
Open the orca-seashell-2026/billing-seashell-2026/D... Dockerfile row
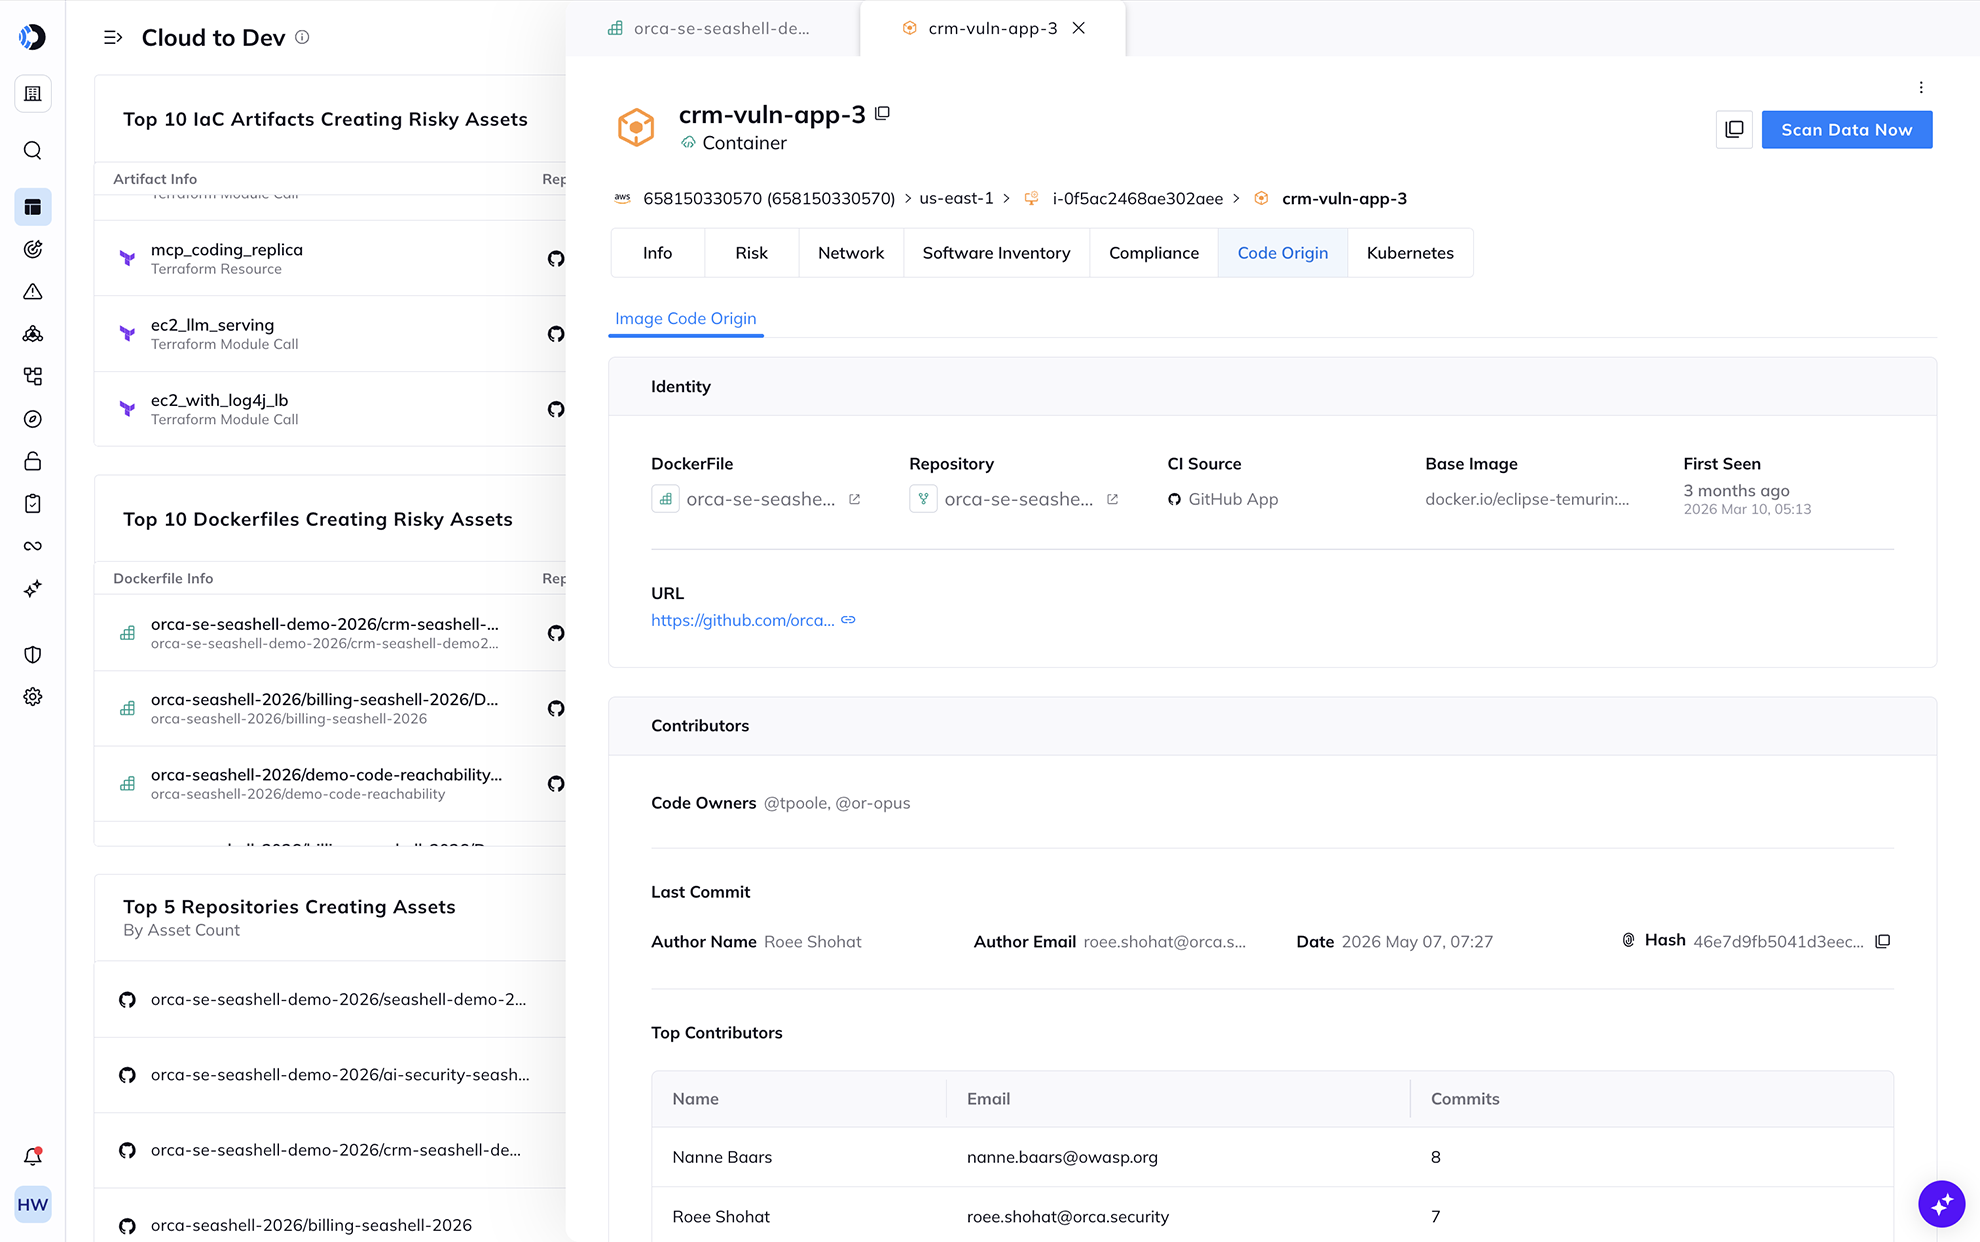coord(330,709)
